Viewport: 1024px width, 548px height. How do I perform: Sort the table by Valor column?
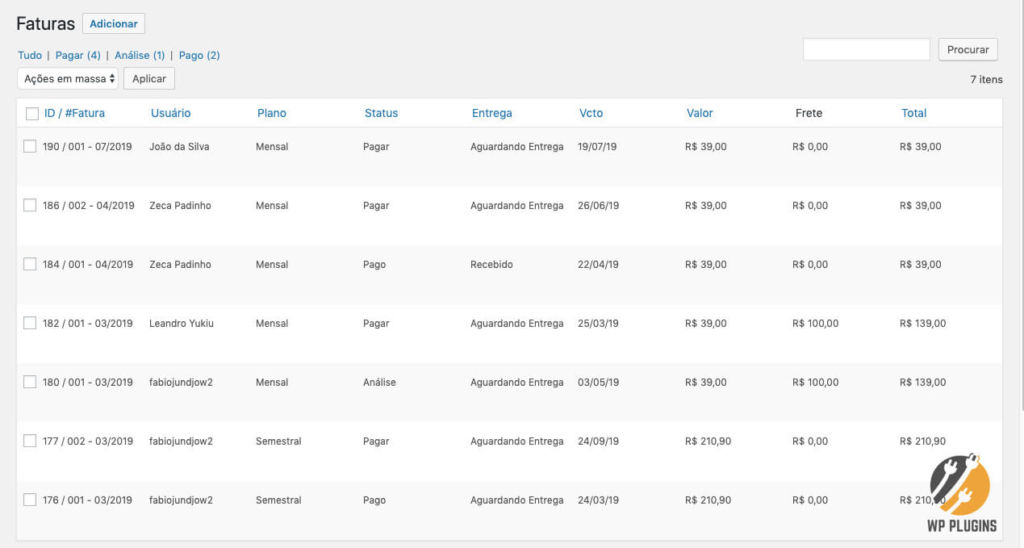[x=699, y=113]
